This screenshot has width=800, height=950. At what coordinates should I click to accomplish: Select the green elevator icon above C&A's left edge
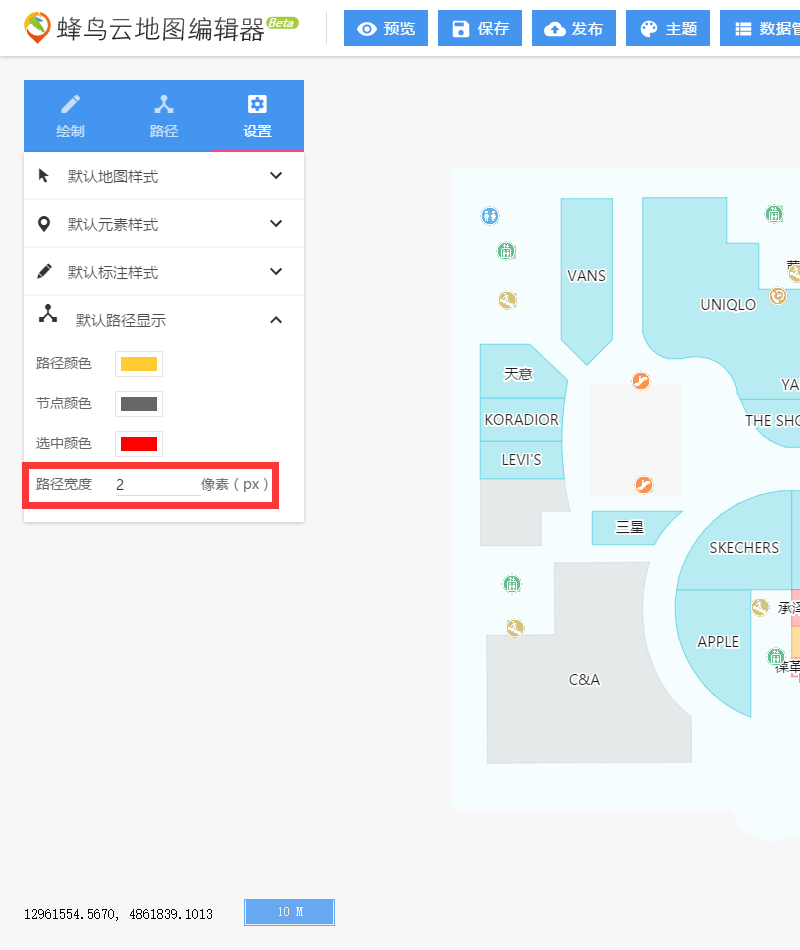click(512, 584)
